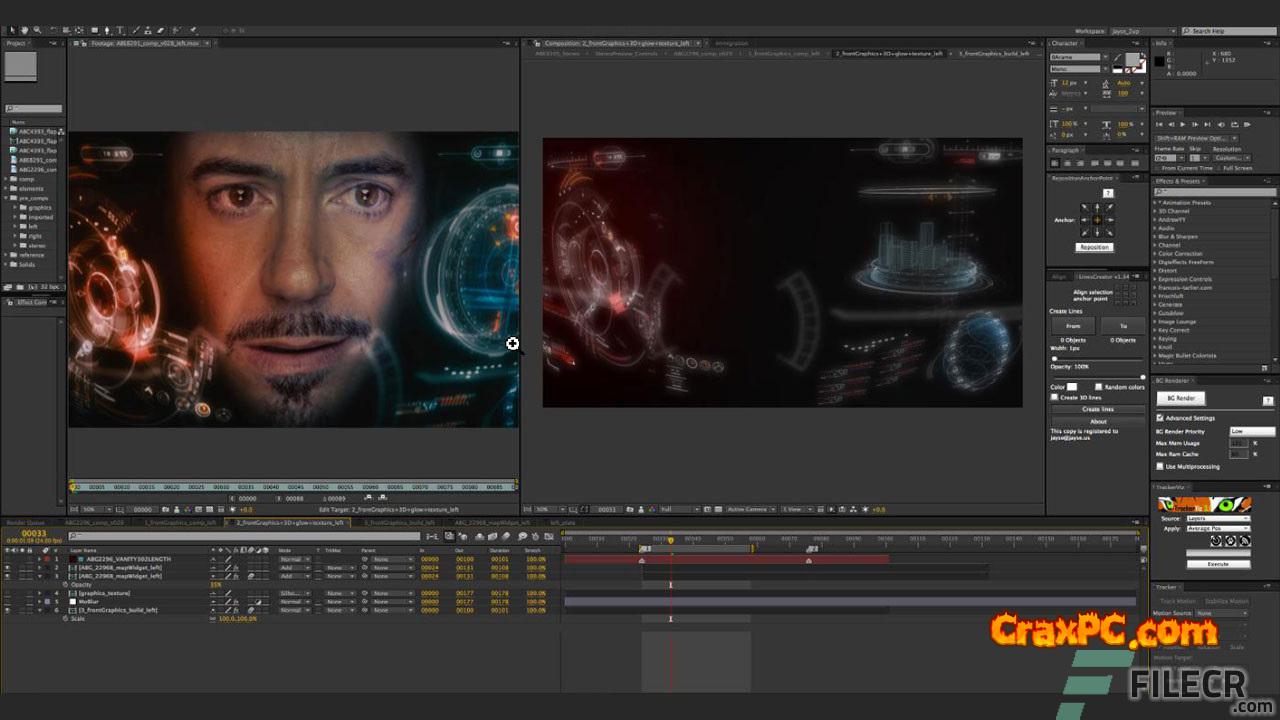
Task: Select the Eraser tool
Action: click(162, 30)
